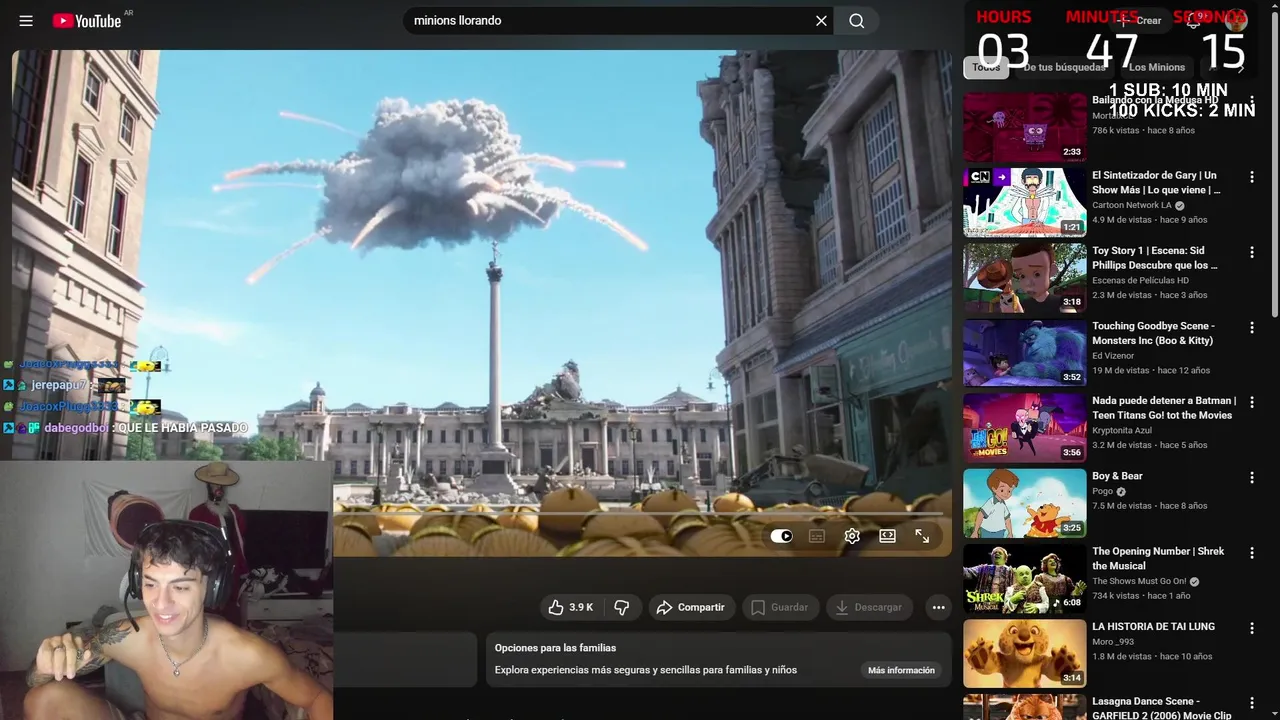The image size is (1280, 720).
Task: Click the Descargar download button
Action: [x=869, y=607]
